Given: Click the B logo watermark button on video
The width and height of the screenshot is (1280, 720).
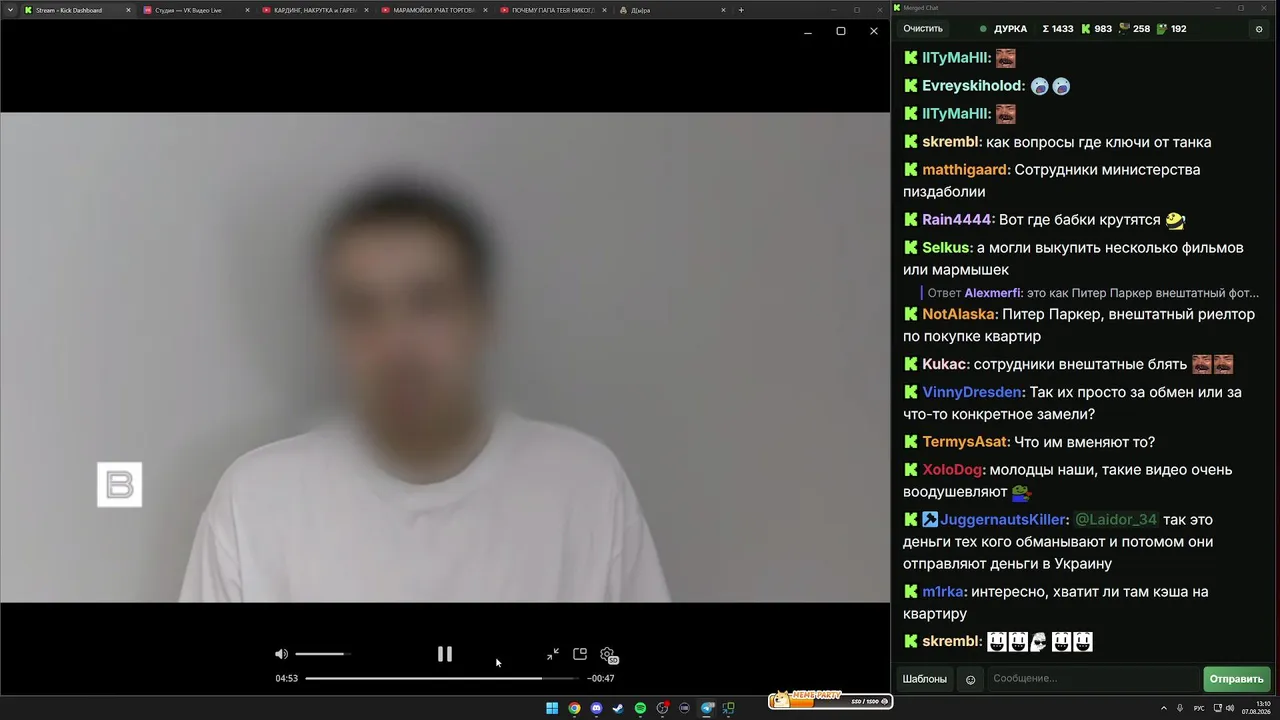Looking at the screenshot, I should (119, 485).
